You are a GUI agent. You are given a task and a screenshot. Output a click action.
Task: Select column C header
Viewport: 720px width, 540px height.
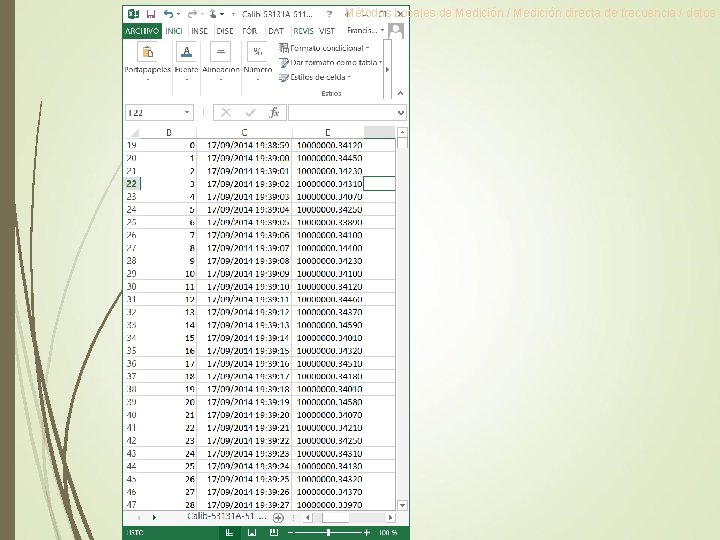point(244,132)
